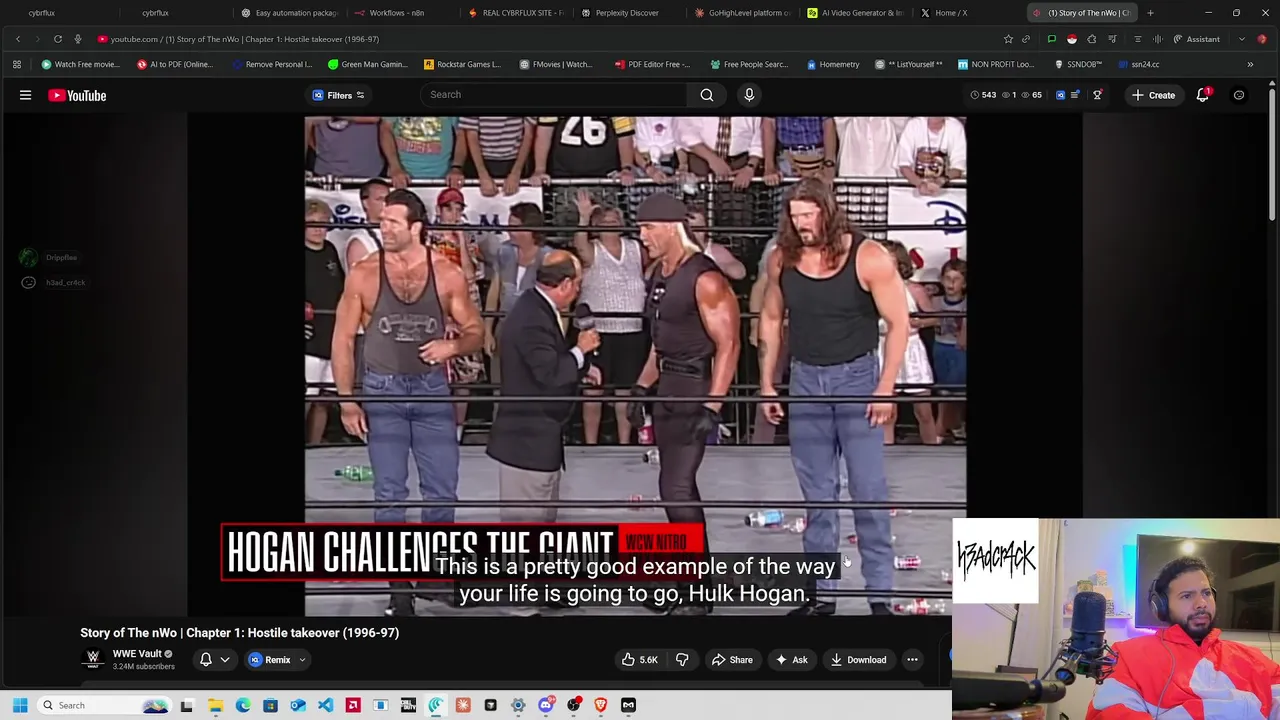
Task: Open WWE Vault channel name link
Action: click(x=137, y=654)
